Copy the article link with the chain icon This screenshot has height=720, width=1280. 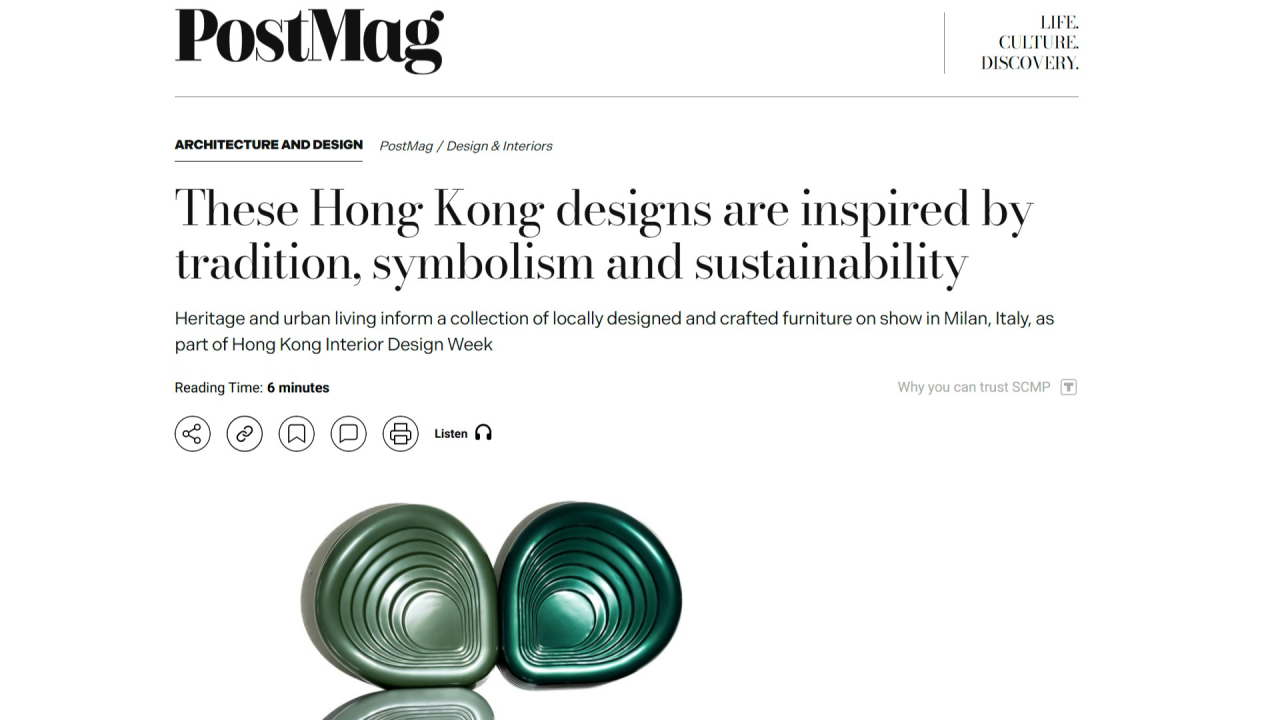[245, 433]
